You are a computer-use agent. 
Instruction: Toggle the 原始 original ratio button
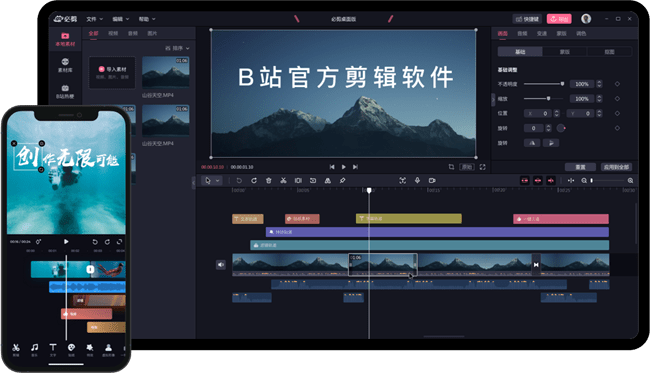[x=467, y=167]
